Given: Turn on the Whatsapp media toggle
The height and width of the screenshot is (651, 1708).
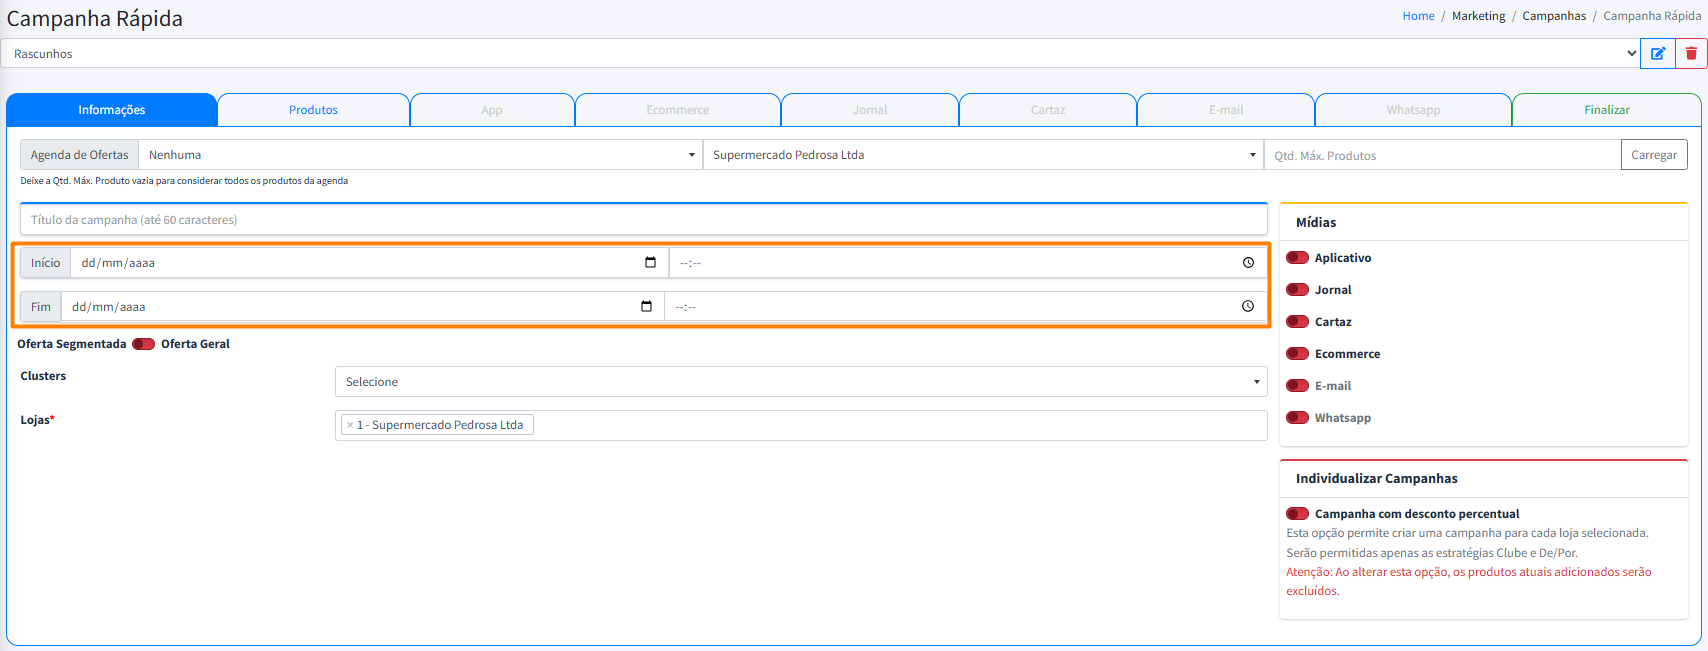Looking at the screenshot, I should click(x=1297, y=418).
